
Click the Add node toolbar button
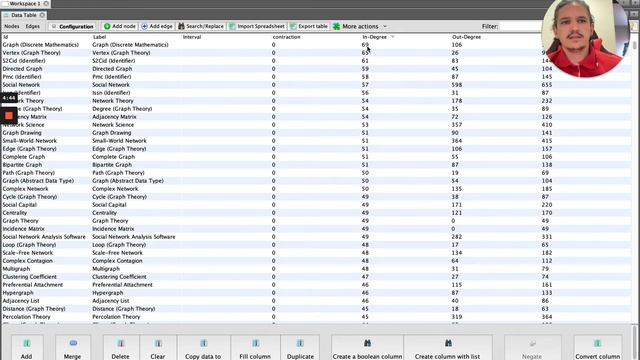point(119,26)
